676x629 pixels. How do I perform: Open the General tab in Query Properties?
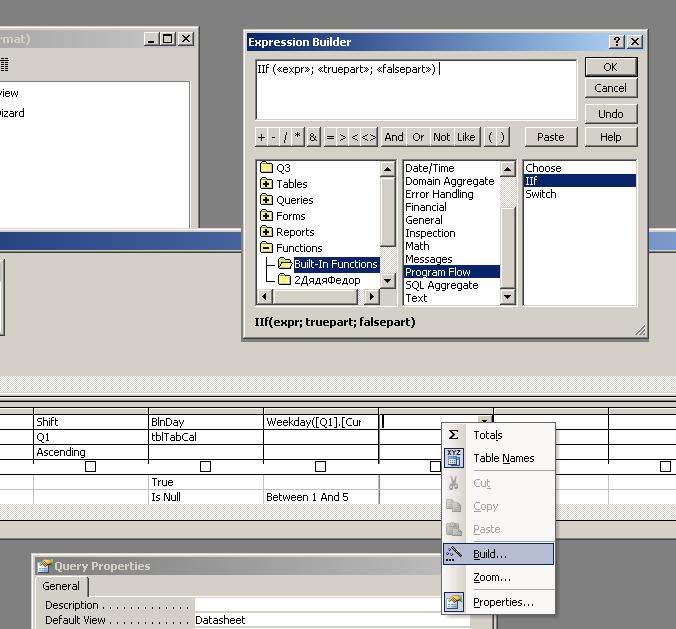[x=61, y=586]
